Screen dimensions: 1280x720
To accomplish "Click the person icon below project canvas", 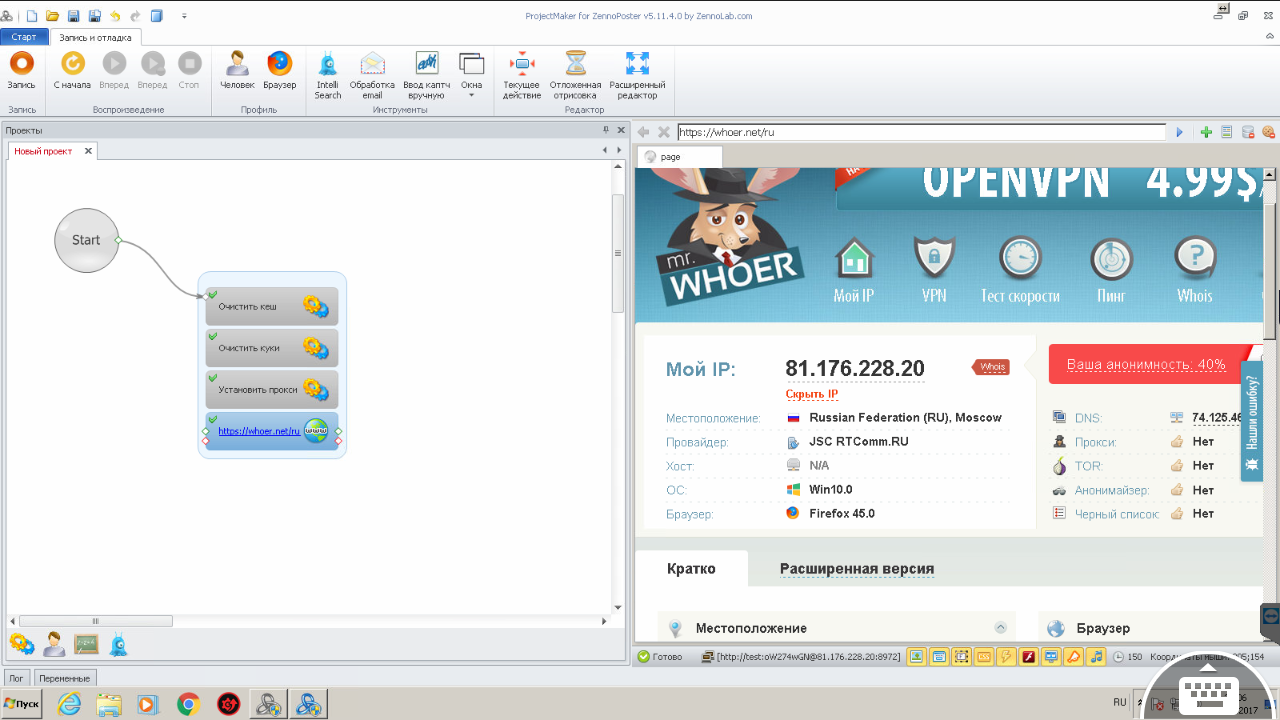I will [x=54, y=644].
